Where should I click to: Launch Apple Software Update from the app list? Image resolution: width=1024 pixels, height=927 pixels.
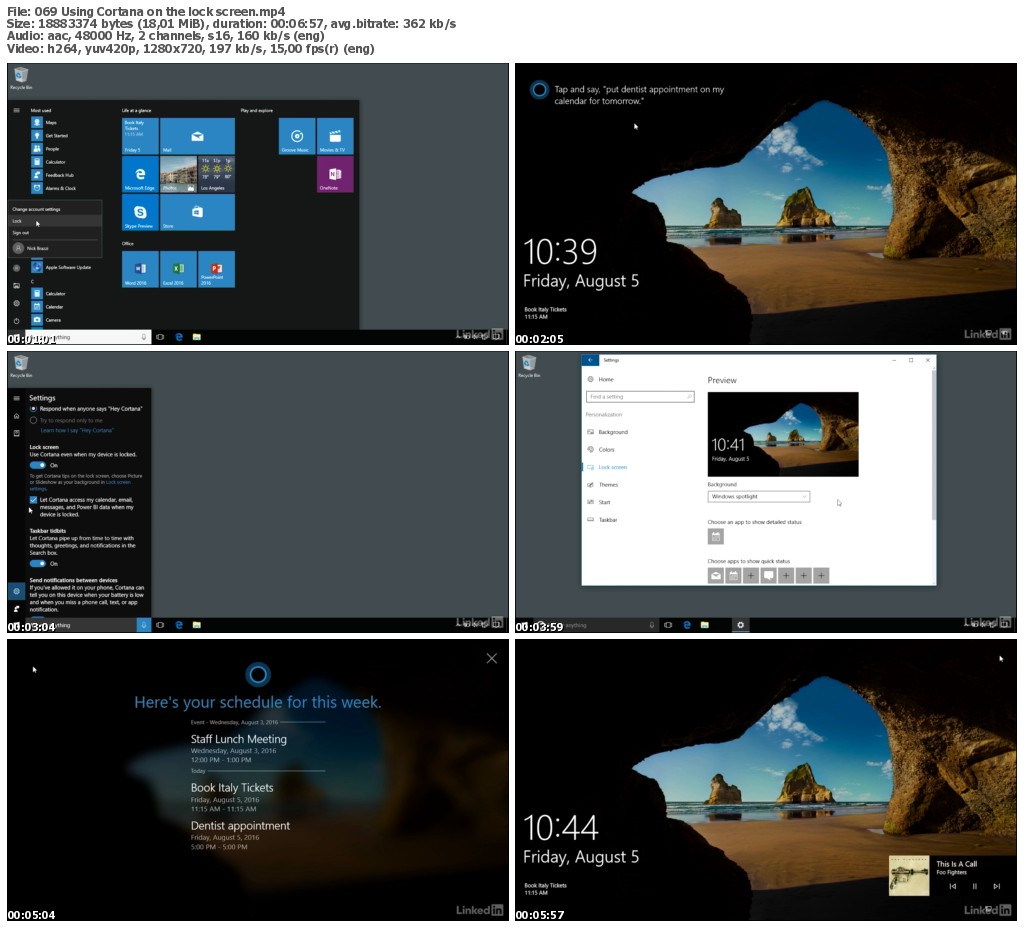tap(61, 267)
